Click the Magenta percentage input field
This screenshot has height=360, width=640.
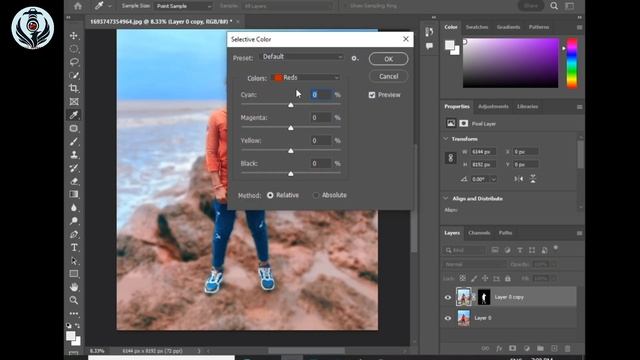click(x=321, y=118)
